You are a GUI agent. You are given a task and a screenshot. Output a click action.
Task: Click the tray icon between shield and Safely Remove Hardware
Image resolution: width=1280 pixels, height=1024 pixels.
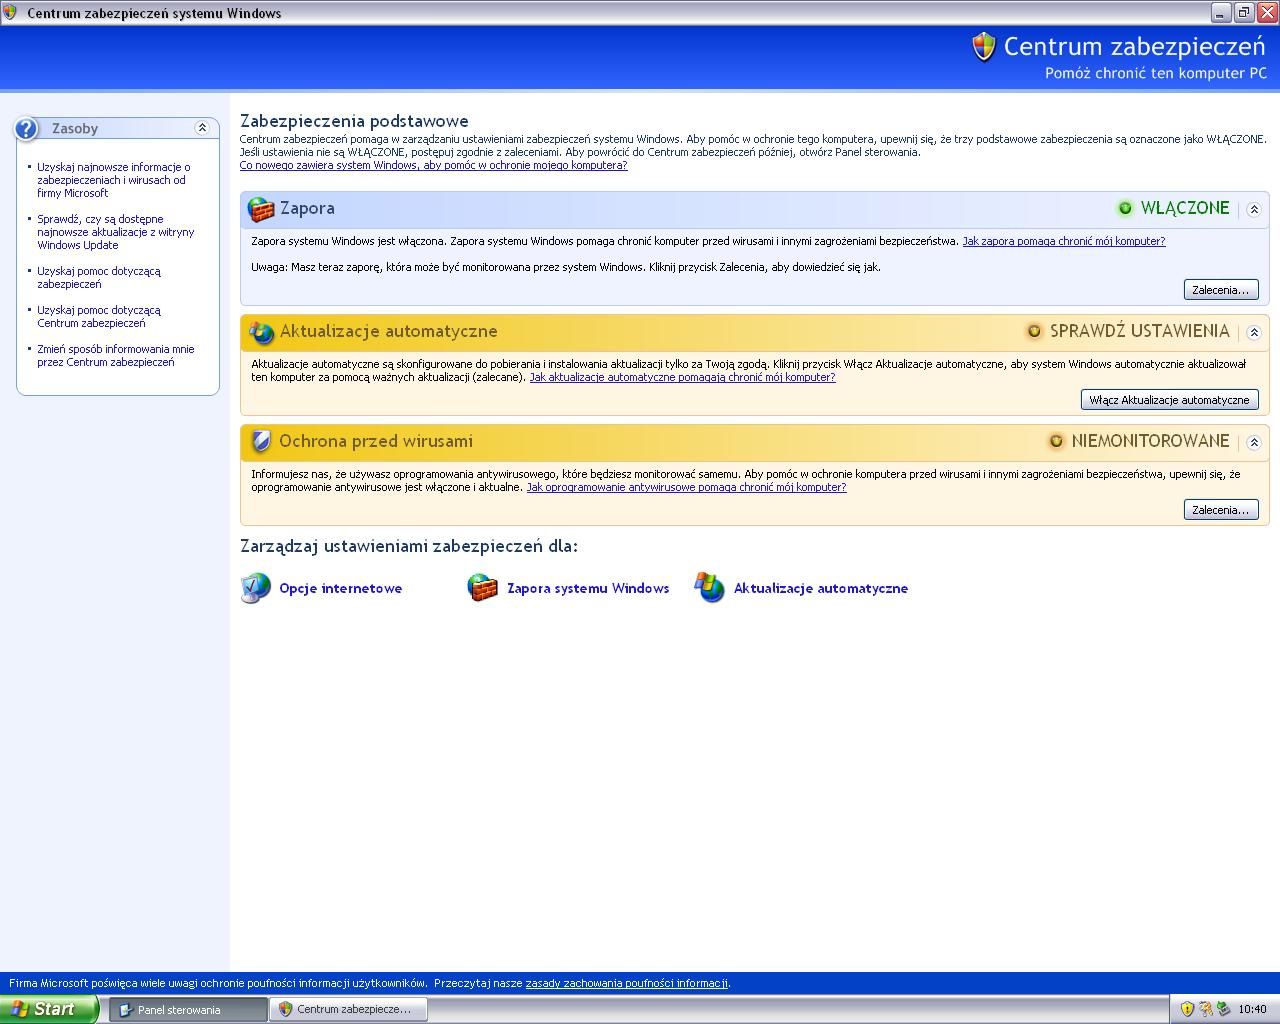coord(1205,1009)
